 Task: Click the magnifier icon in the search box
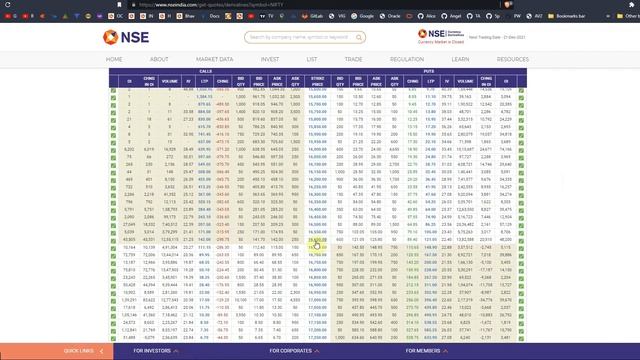point(359,38)
